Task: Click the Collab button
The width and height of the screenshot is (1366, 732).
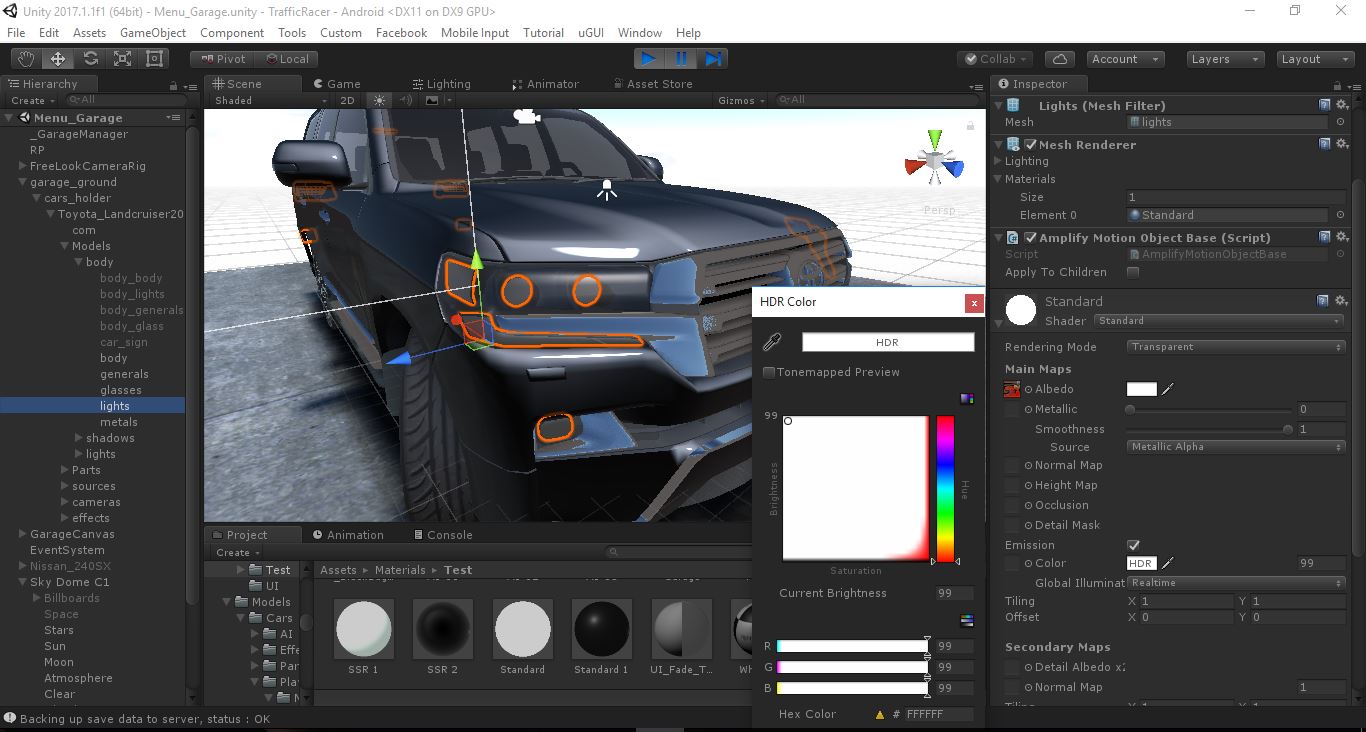Action: tap(994, 59)
